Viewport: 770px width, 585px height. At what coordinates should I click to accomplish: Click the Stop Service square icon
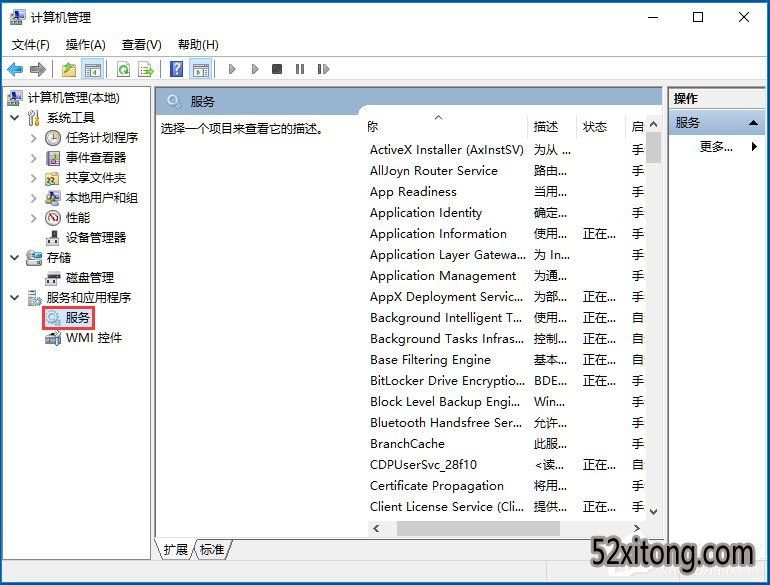click(277, 69)
